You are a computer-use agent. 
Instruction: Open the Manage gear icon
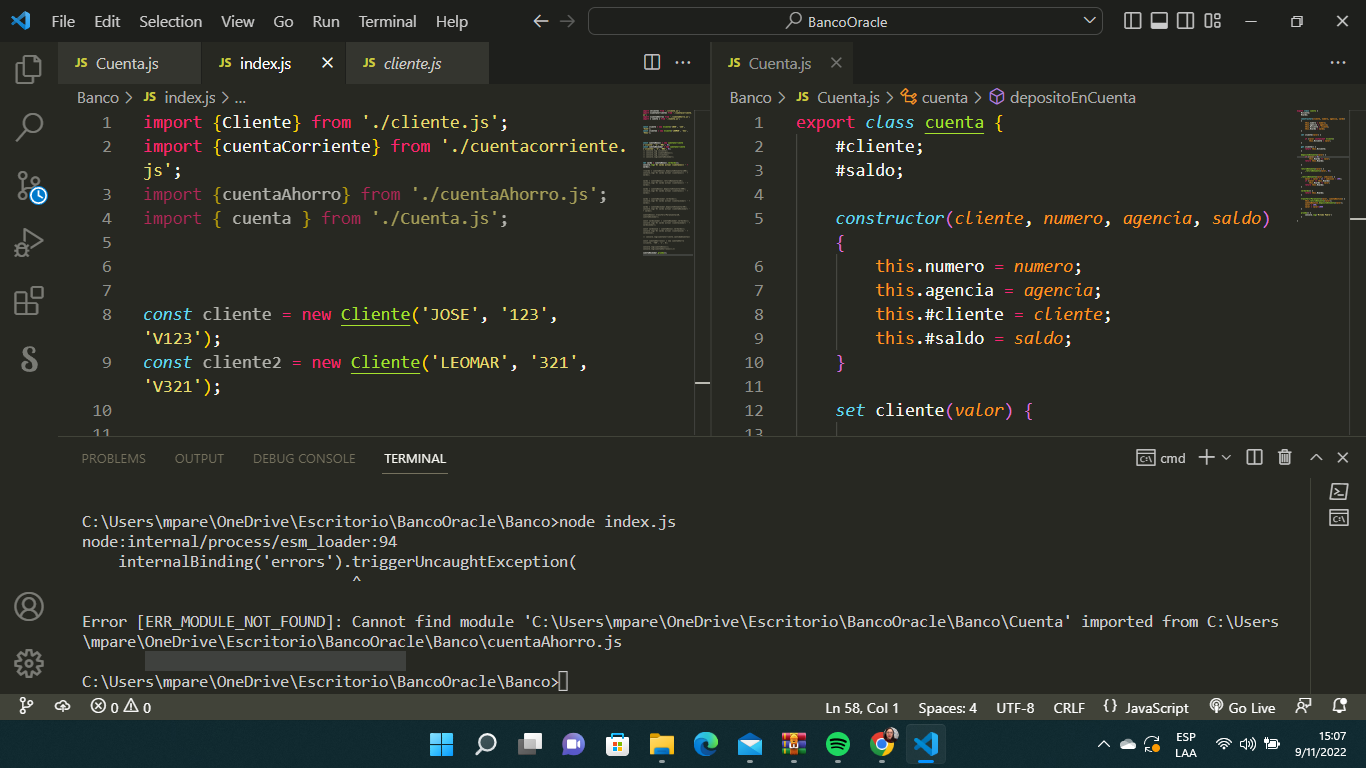29,662
